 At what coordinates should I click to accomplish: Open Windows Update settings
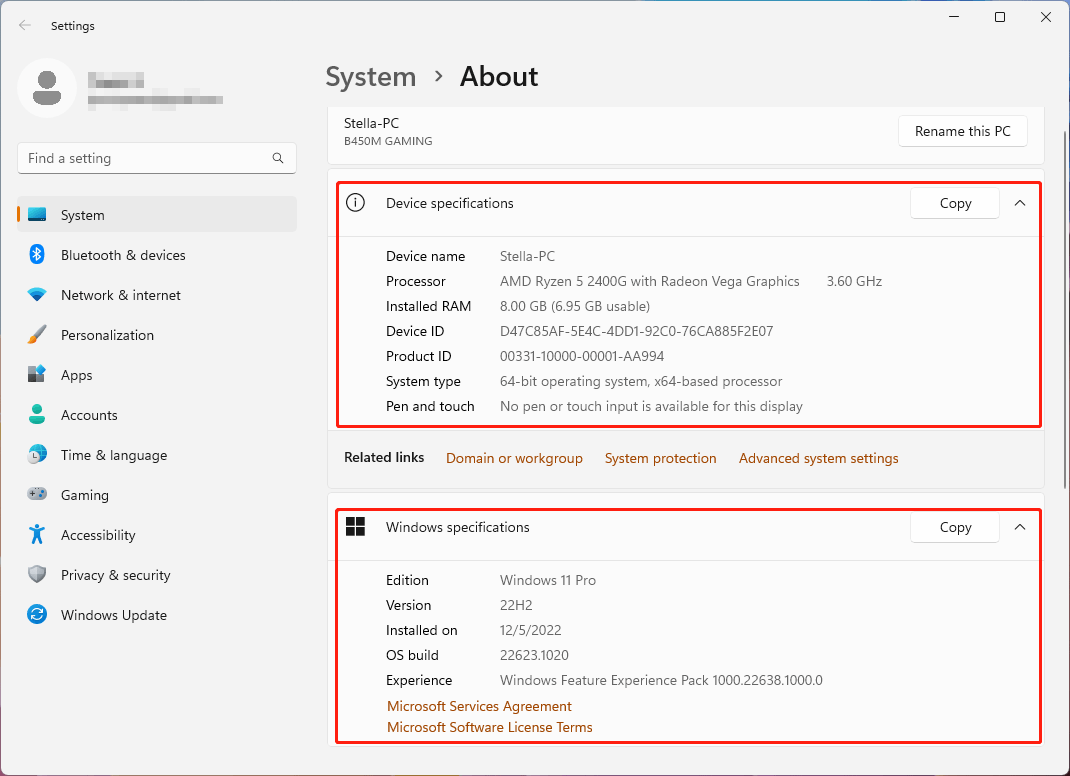coord(113,615)
